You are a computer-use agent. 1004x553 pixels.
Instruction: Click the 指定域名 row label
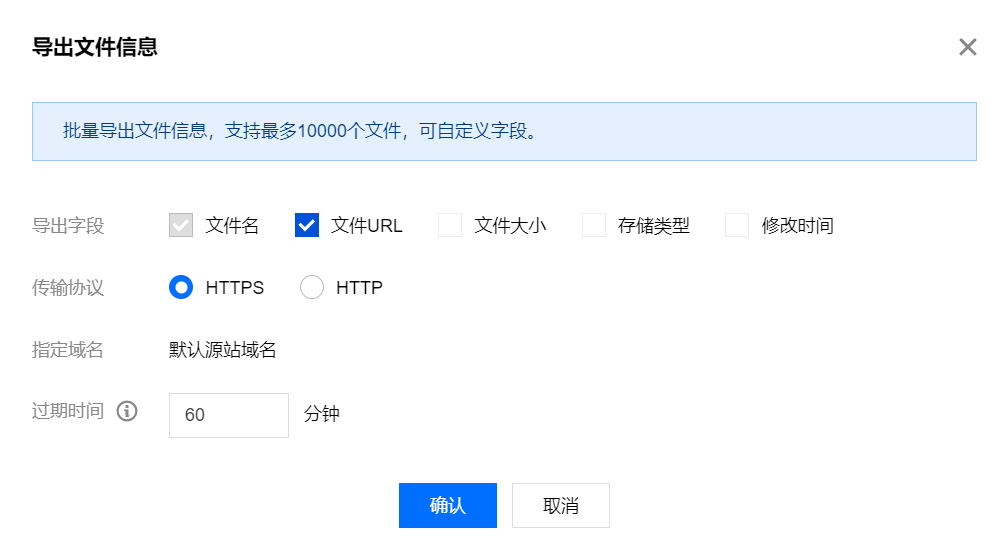click(68, 349)
